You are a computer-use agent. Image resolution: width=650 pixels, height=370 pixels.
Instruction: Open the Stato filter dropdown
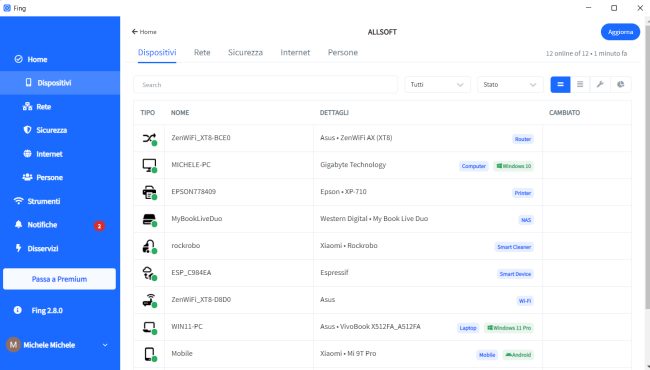[510, 85]
